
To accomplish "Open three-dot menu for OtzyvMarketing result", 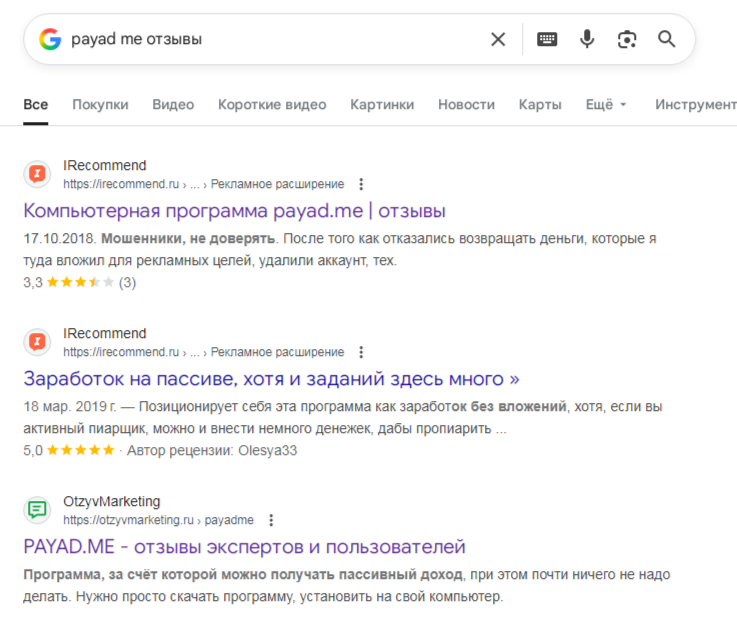I will (x=271, y=520).
